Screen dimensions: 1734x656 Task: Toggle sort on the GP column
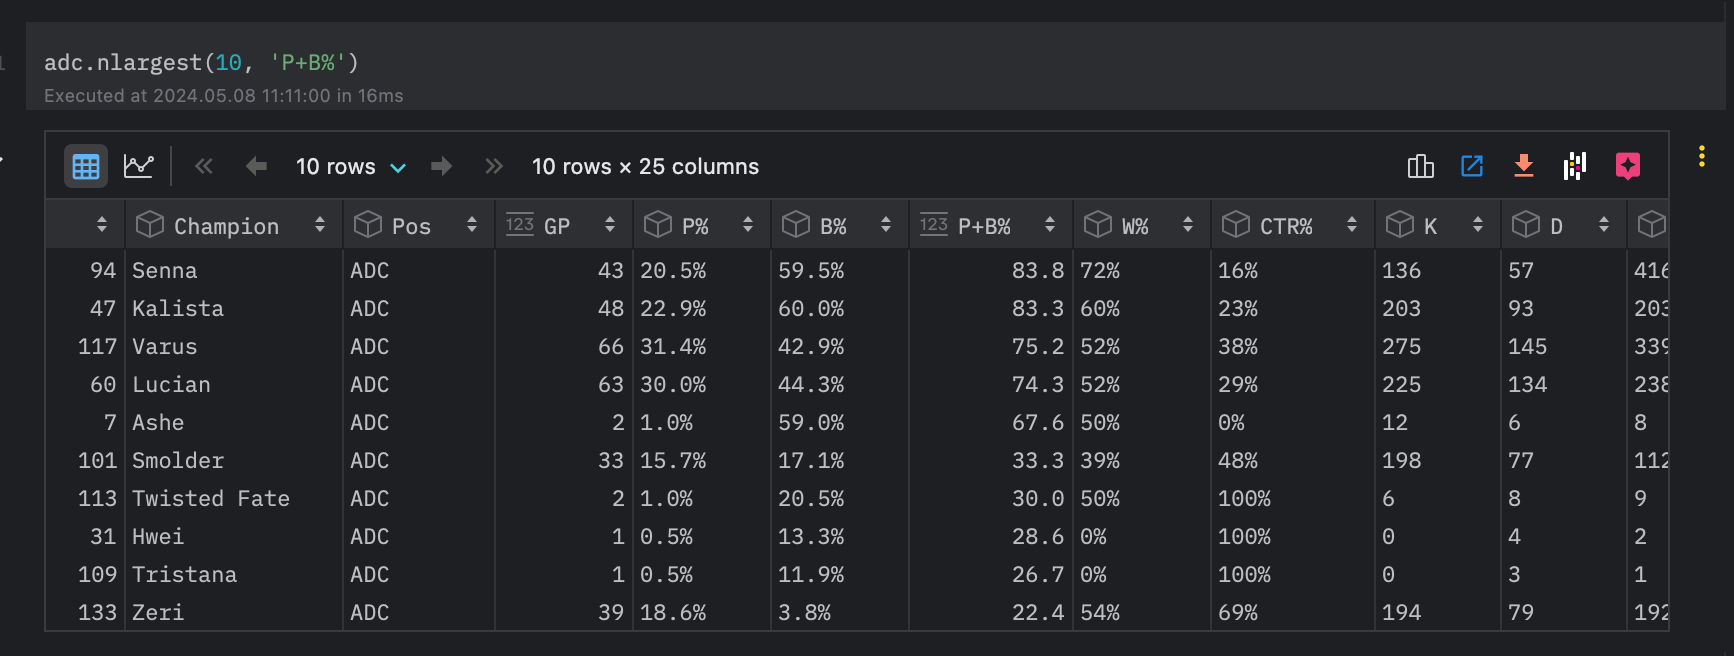(610, 225)
